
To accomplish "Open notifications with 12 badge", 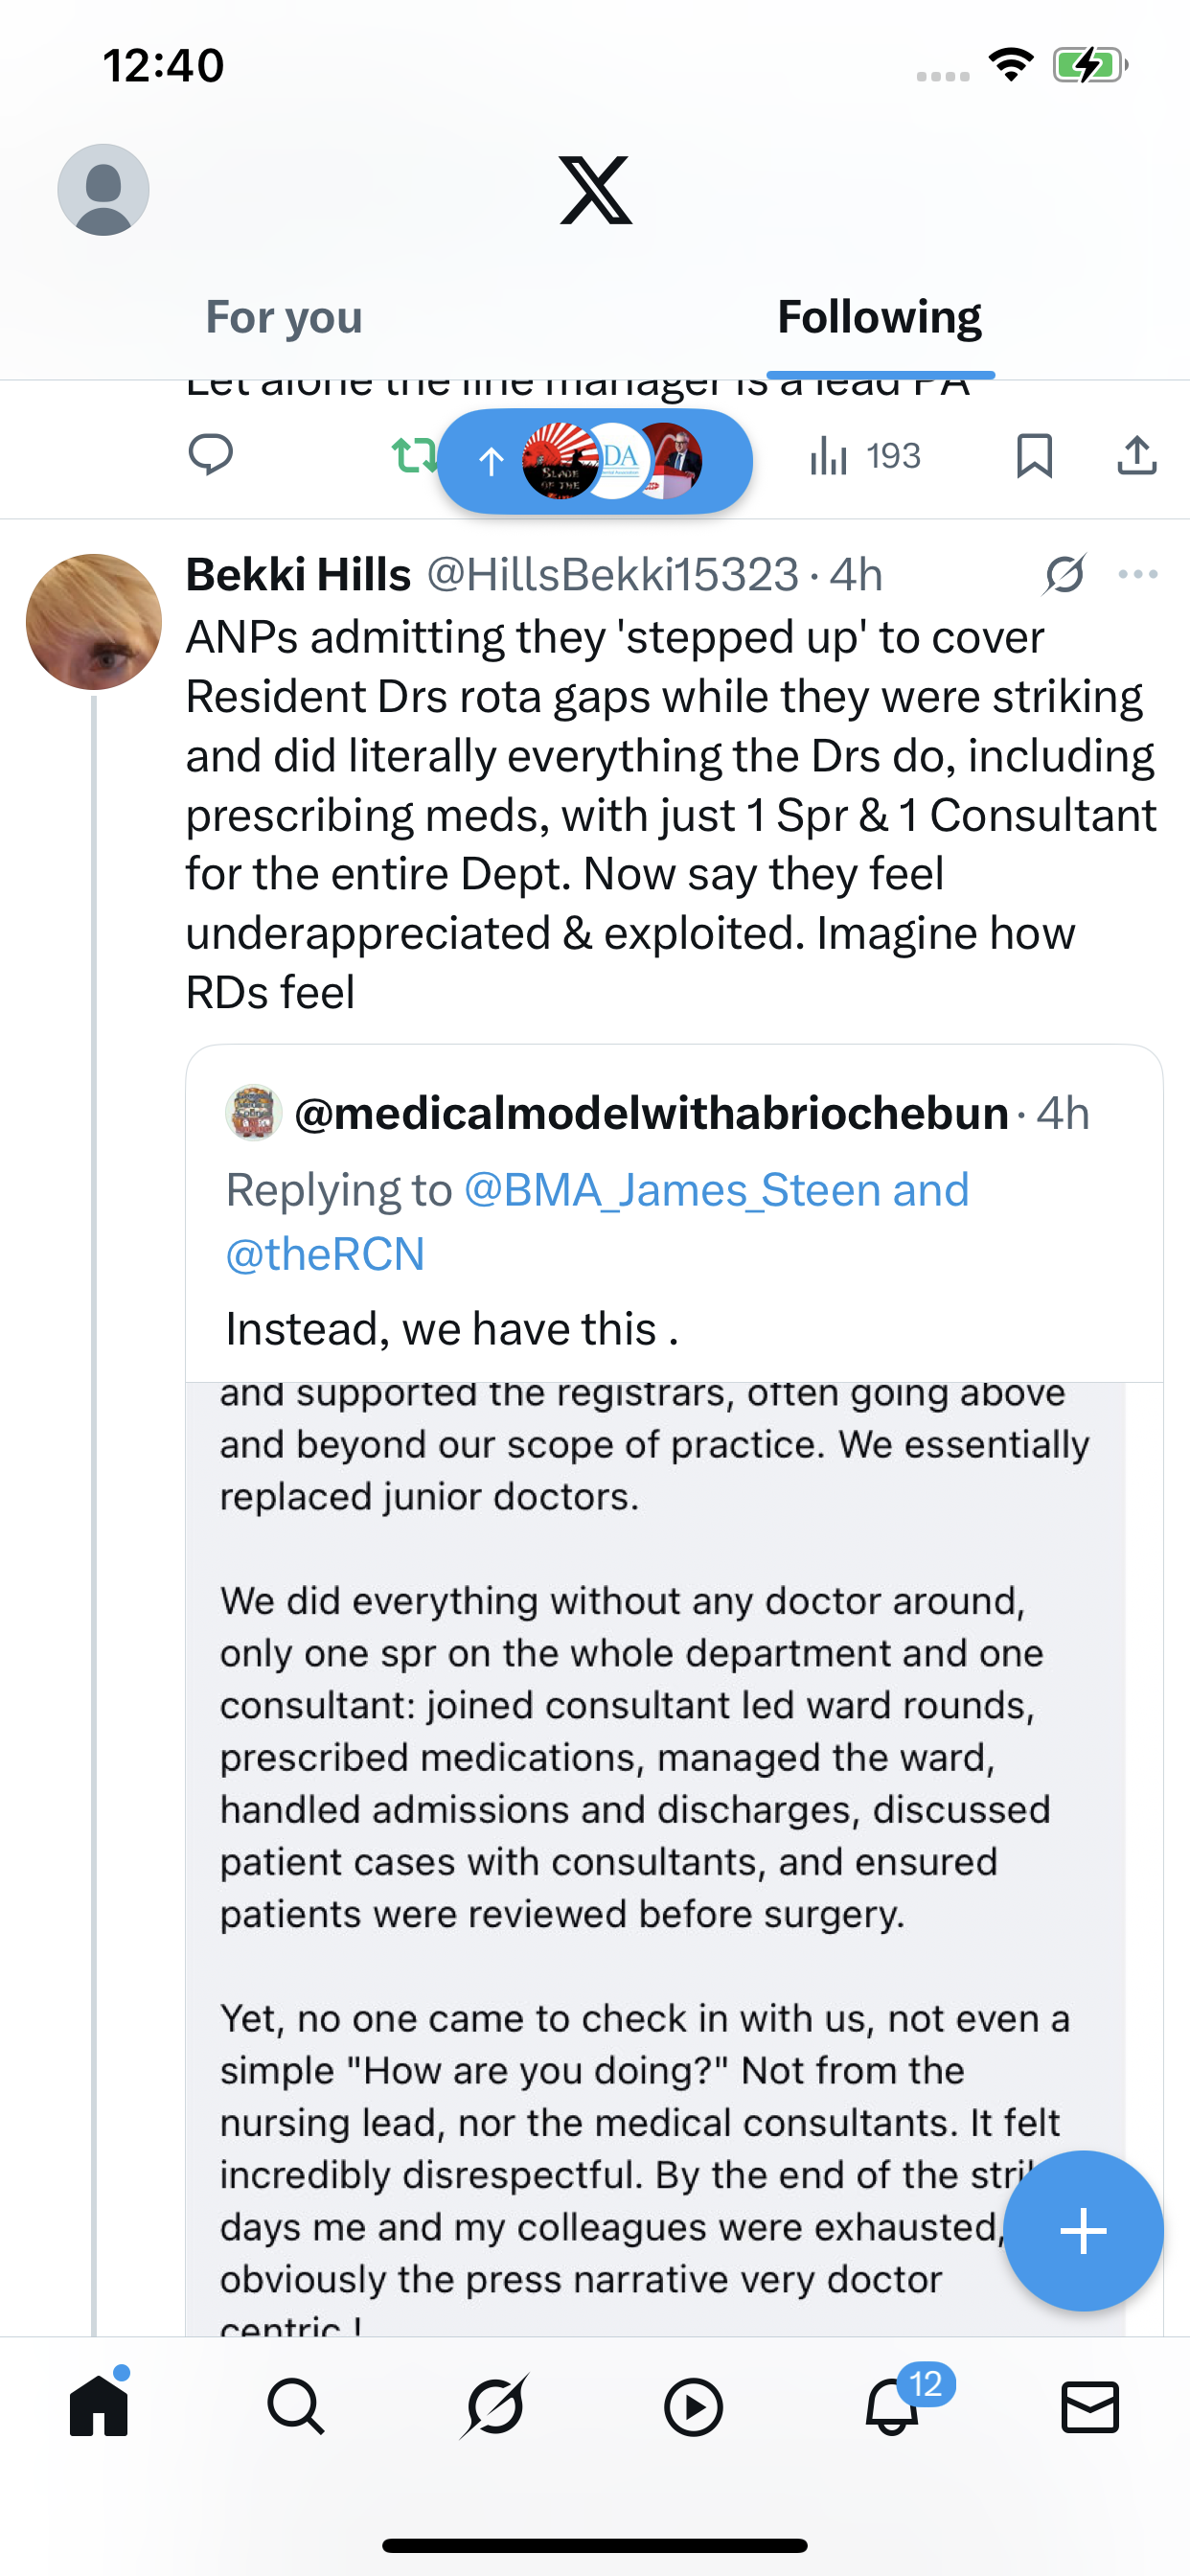I will pos(892,2406).
